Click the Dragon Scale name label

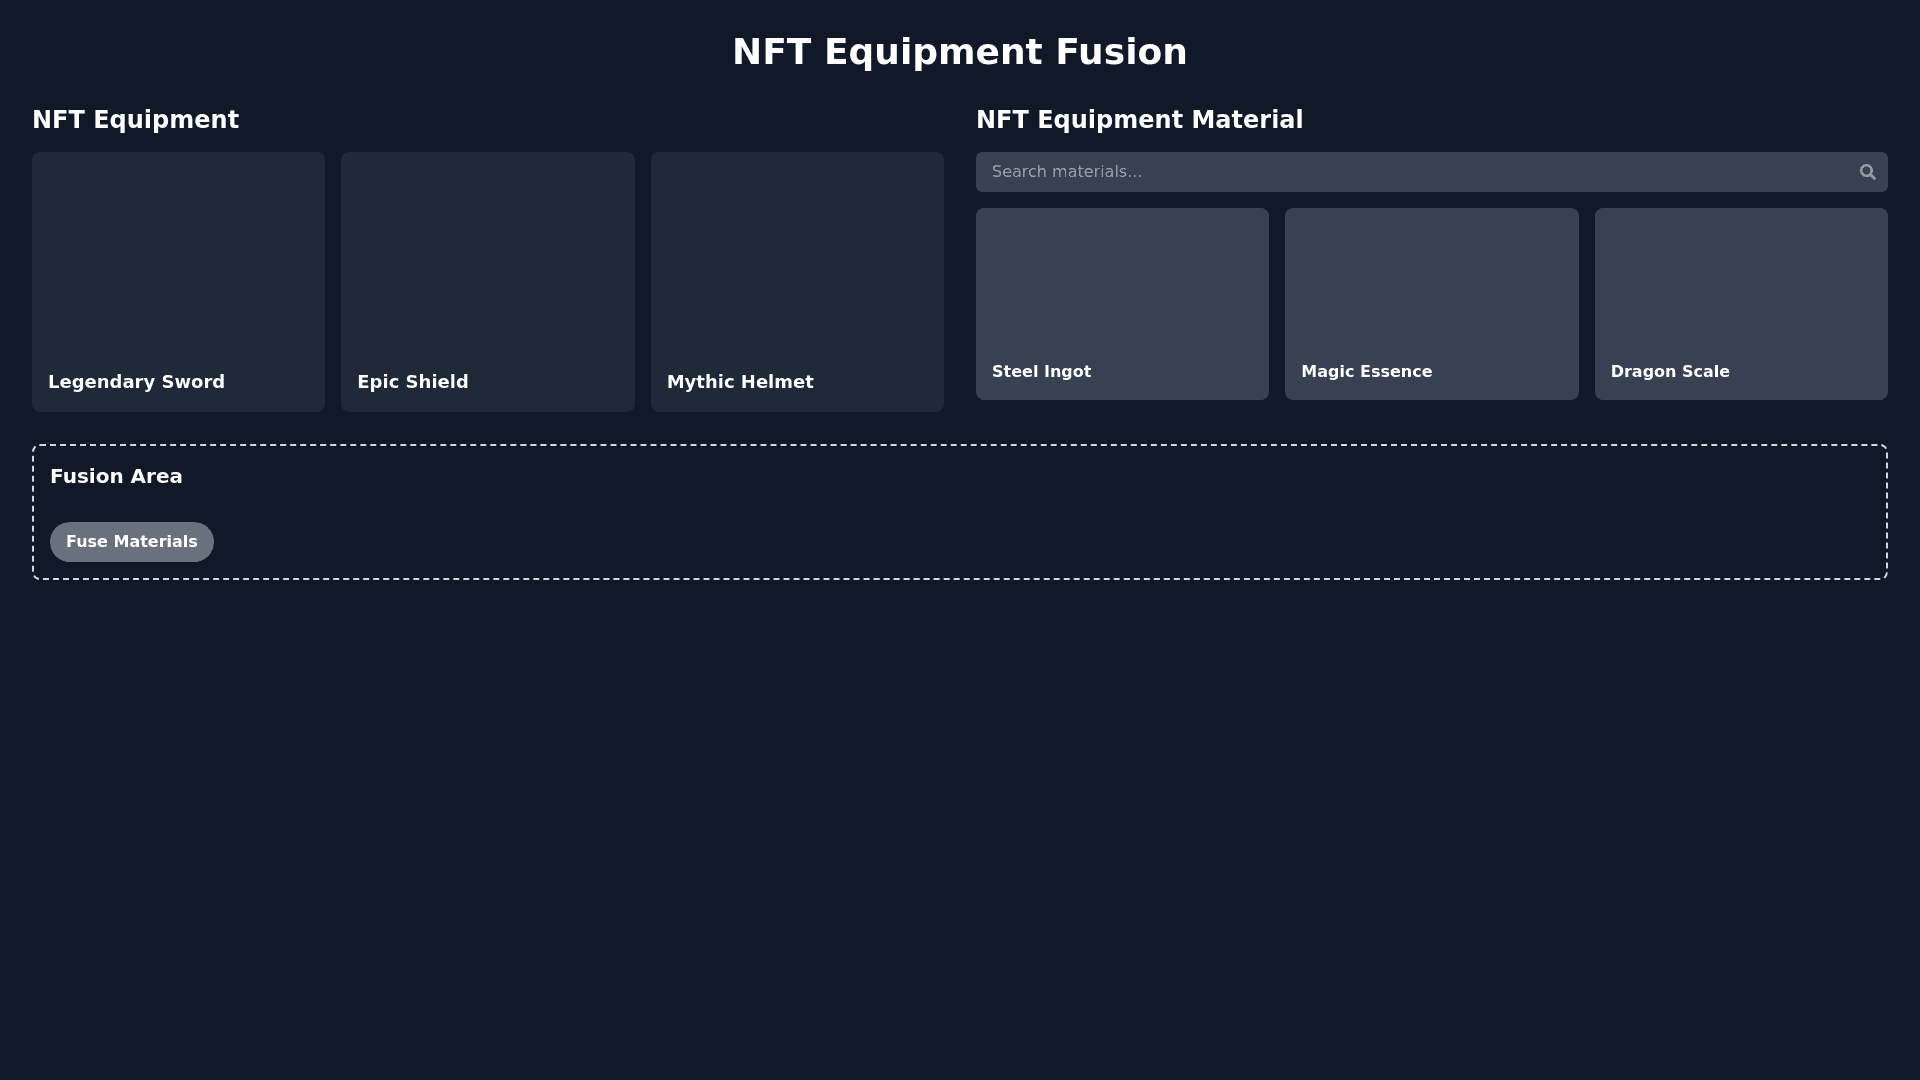coord(1670,372)
